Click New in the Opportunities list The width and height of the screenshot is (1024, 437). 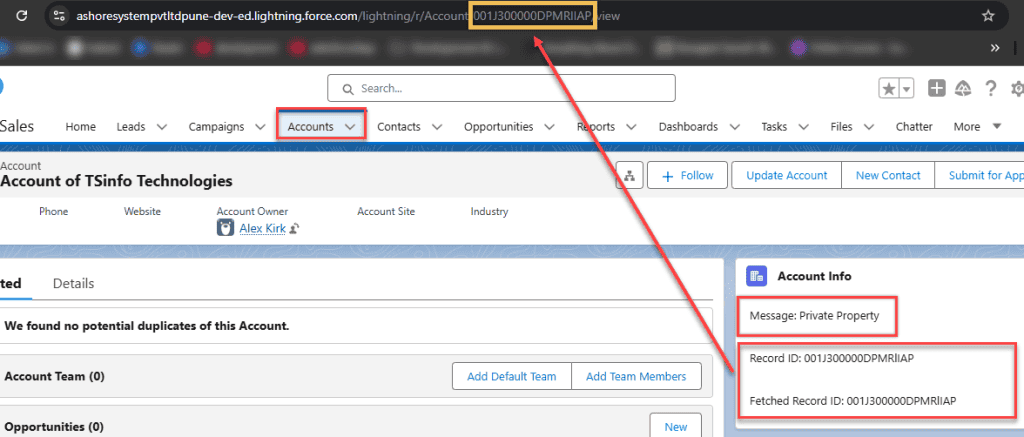676,426
